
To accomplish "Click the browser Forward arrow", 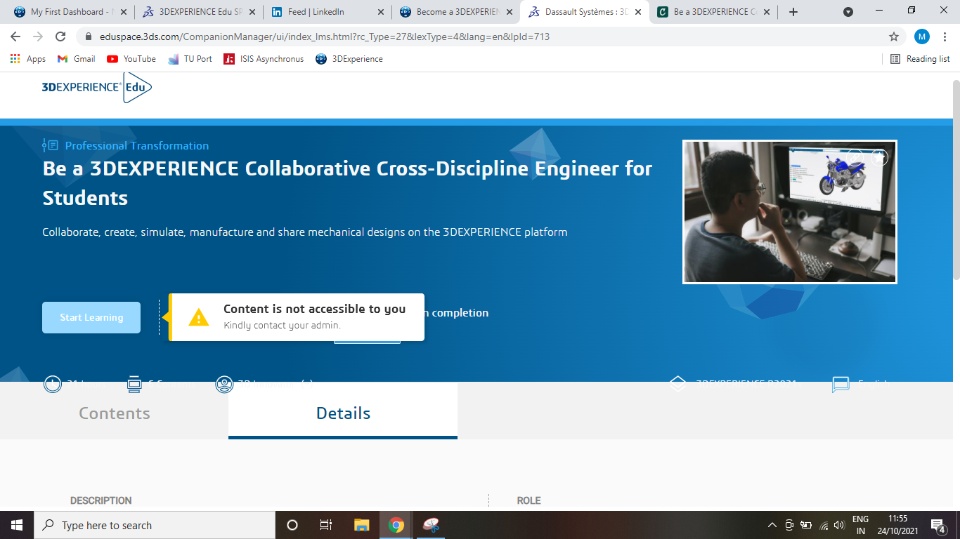I will coord(38,37).
